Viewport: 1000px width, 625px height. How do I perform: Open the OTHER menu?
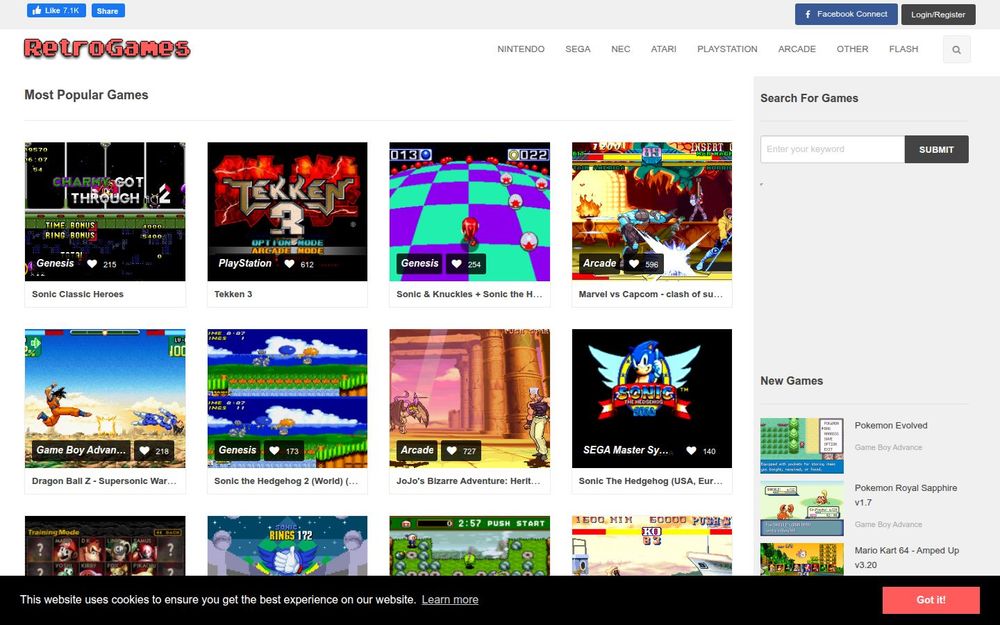click(x=852, y=49)
